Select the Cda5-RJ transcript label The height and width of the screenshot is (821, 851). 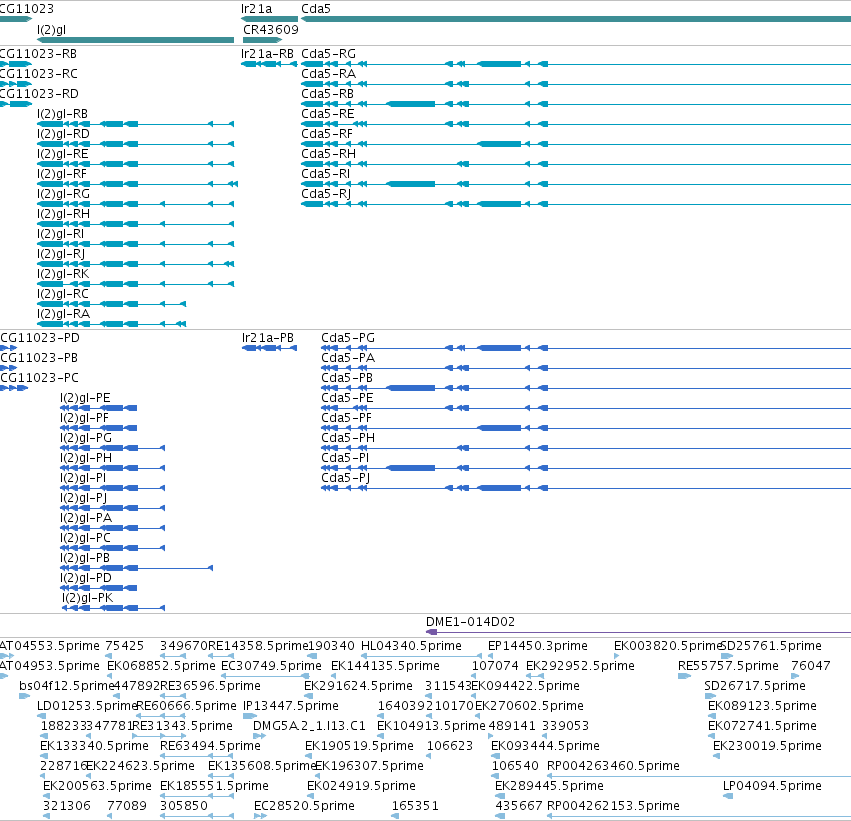pos(326,194)
